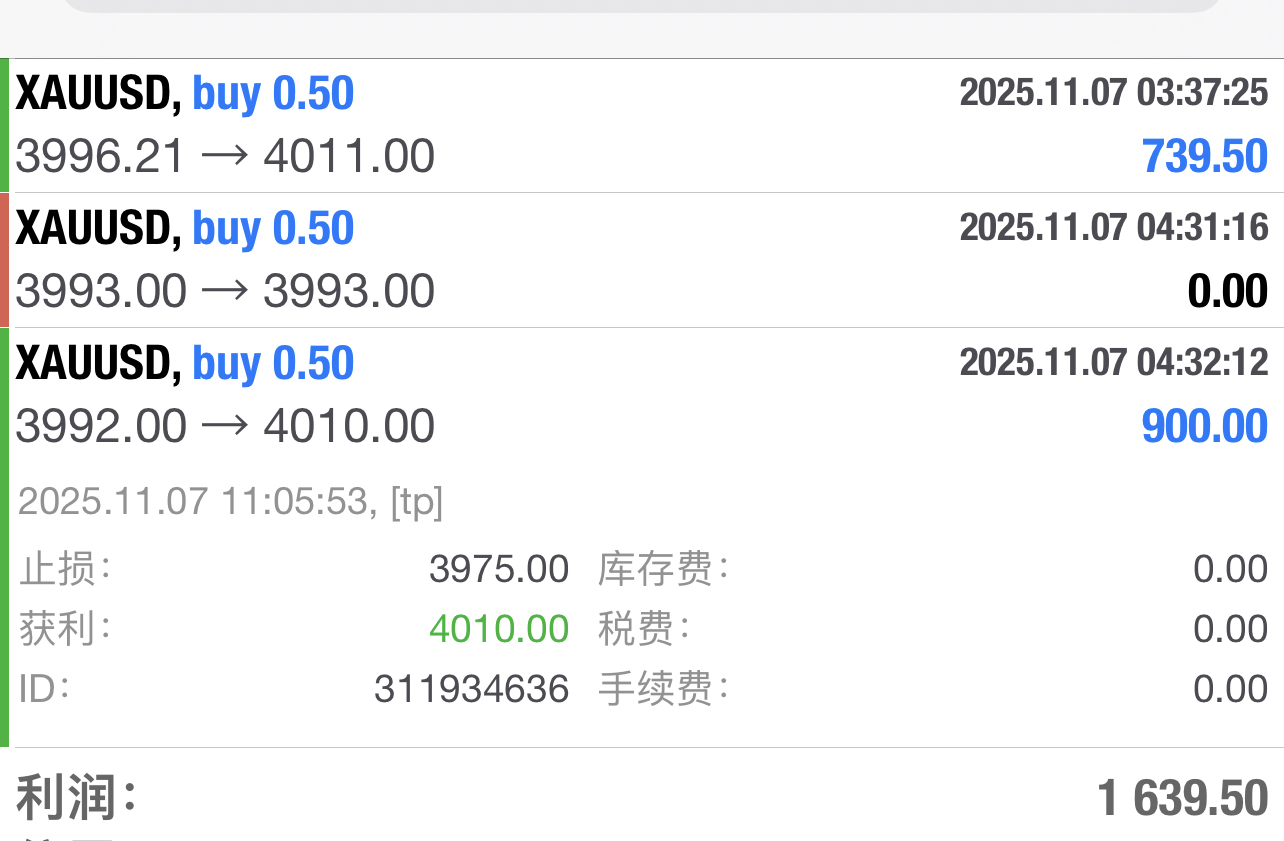Screen dimensions: 1284x841
Task: Click the red indicator bar on second trade
Action: 4,261
